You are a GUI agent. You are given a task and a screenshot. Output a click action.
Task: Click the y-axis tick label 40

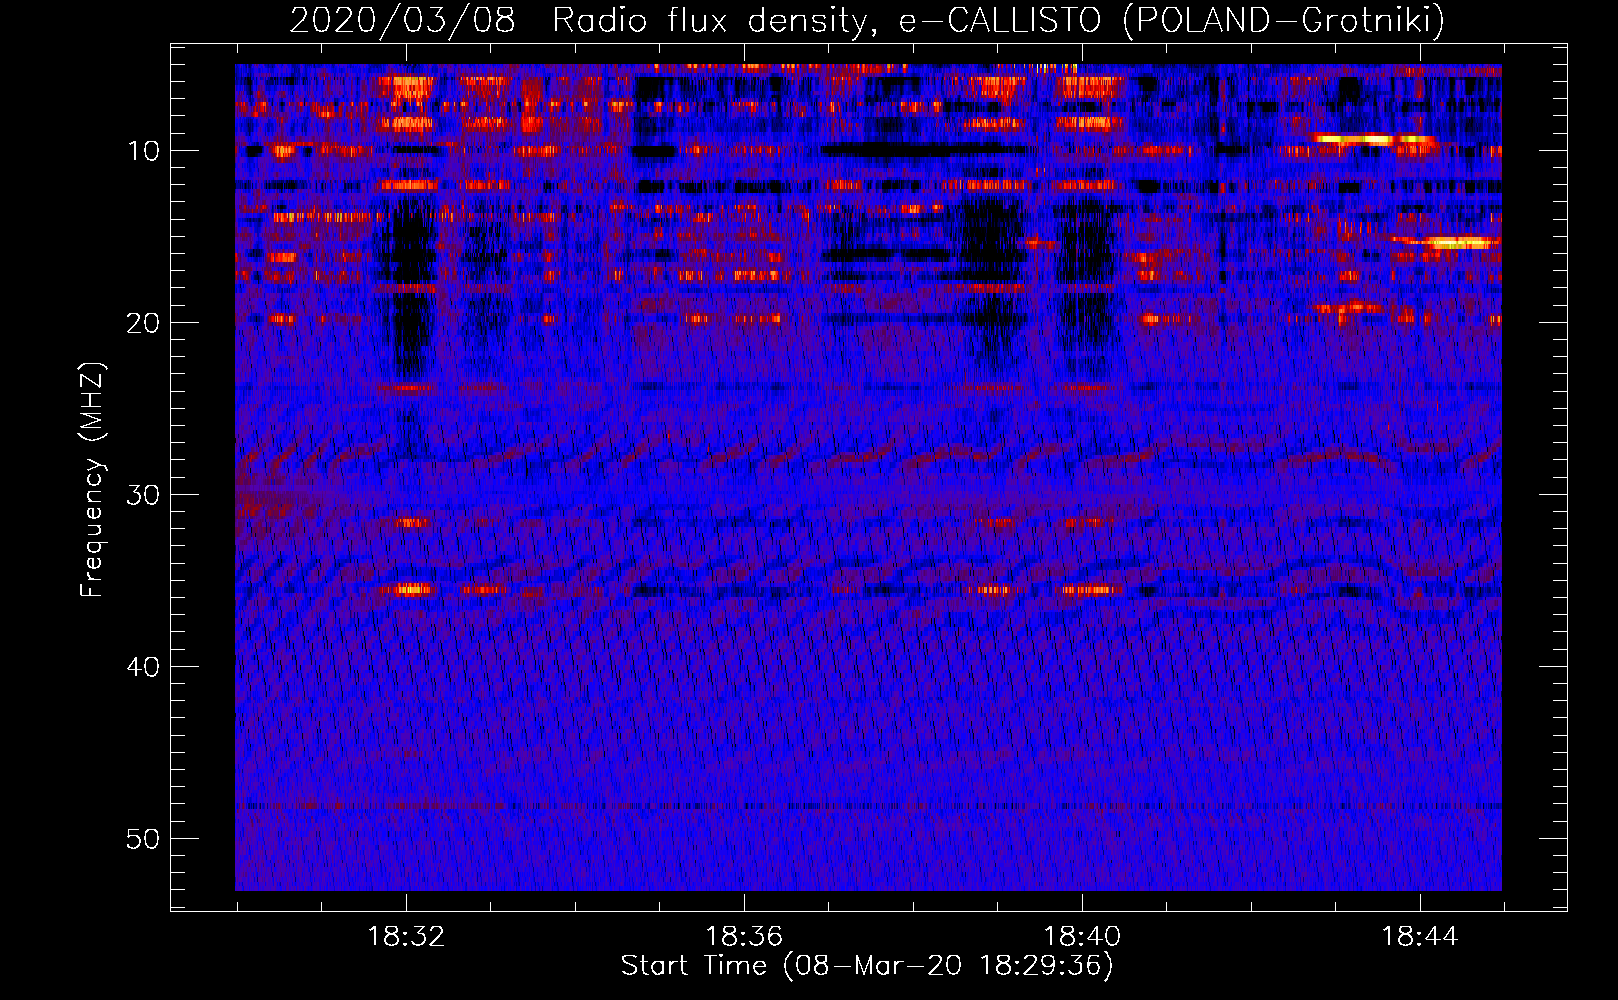[x=144, y=667]
